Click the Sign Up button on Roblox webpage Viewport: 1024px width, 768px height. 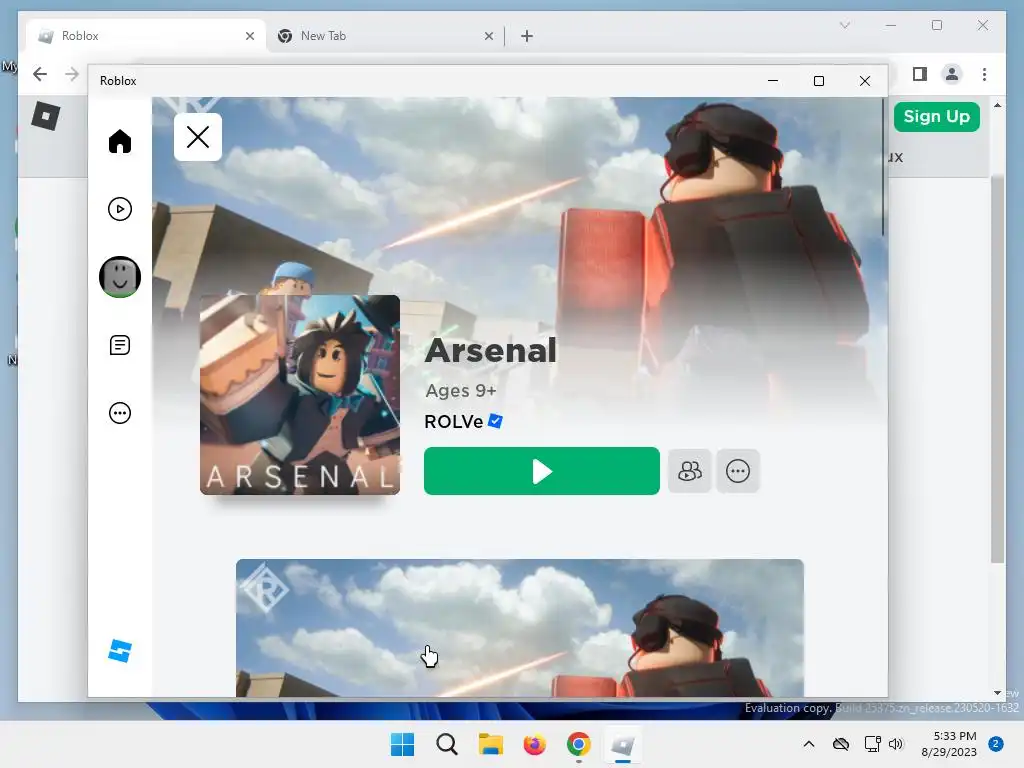[936, 117]
